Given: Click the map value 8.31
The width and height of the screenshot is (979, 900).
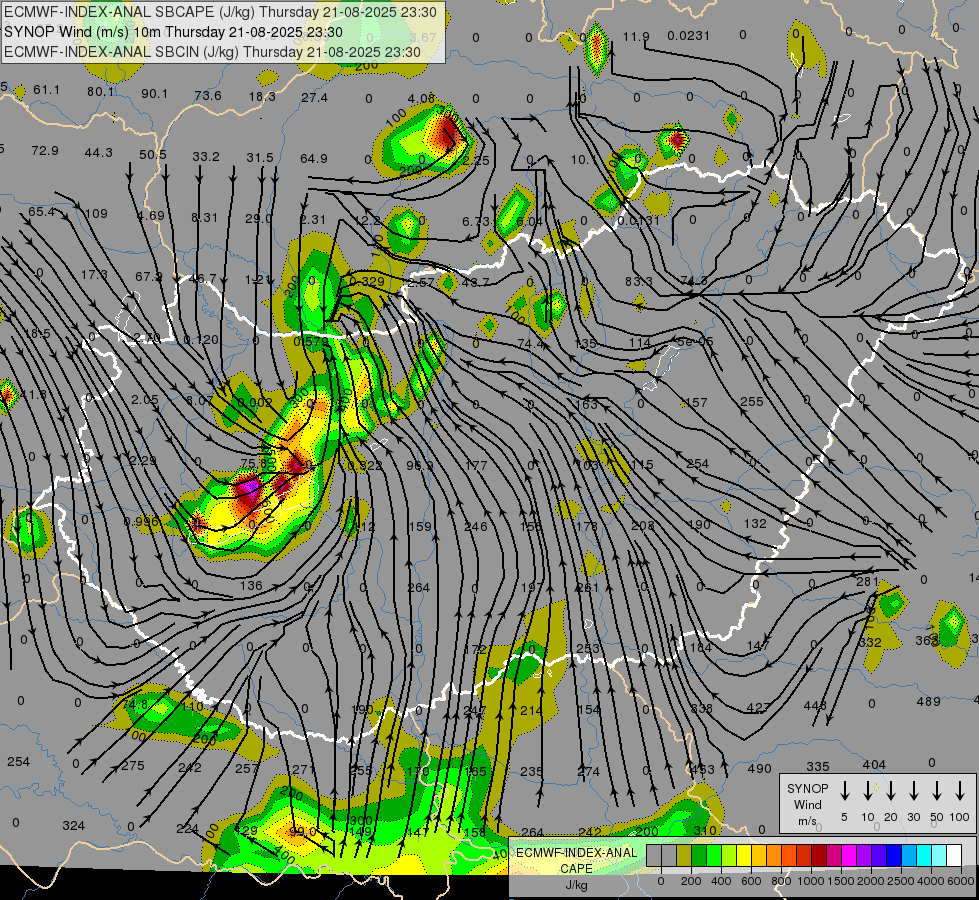Looking at the screenshot, I should point(204,217).
